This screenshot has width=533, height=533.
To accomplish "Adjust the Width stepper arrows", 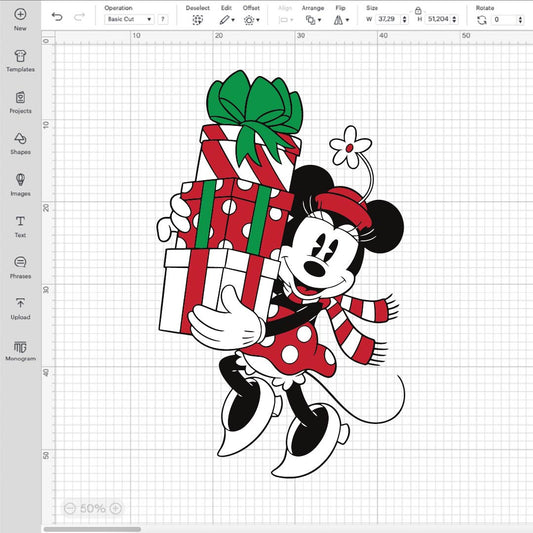I will point(405,19).
